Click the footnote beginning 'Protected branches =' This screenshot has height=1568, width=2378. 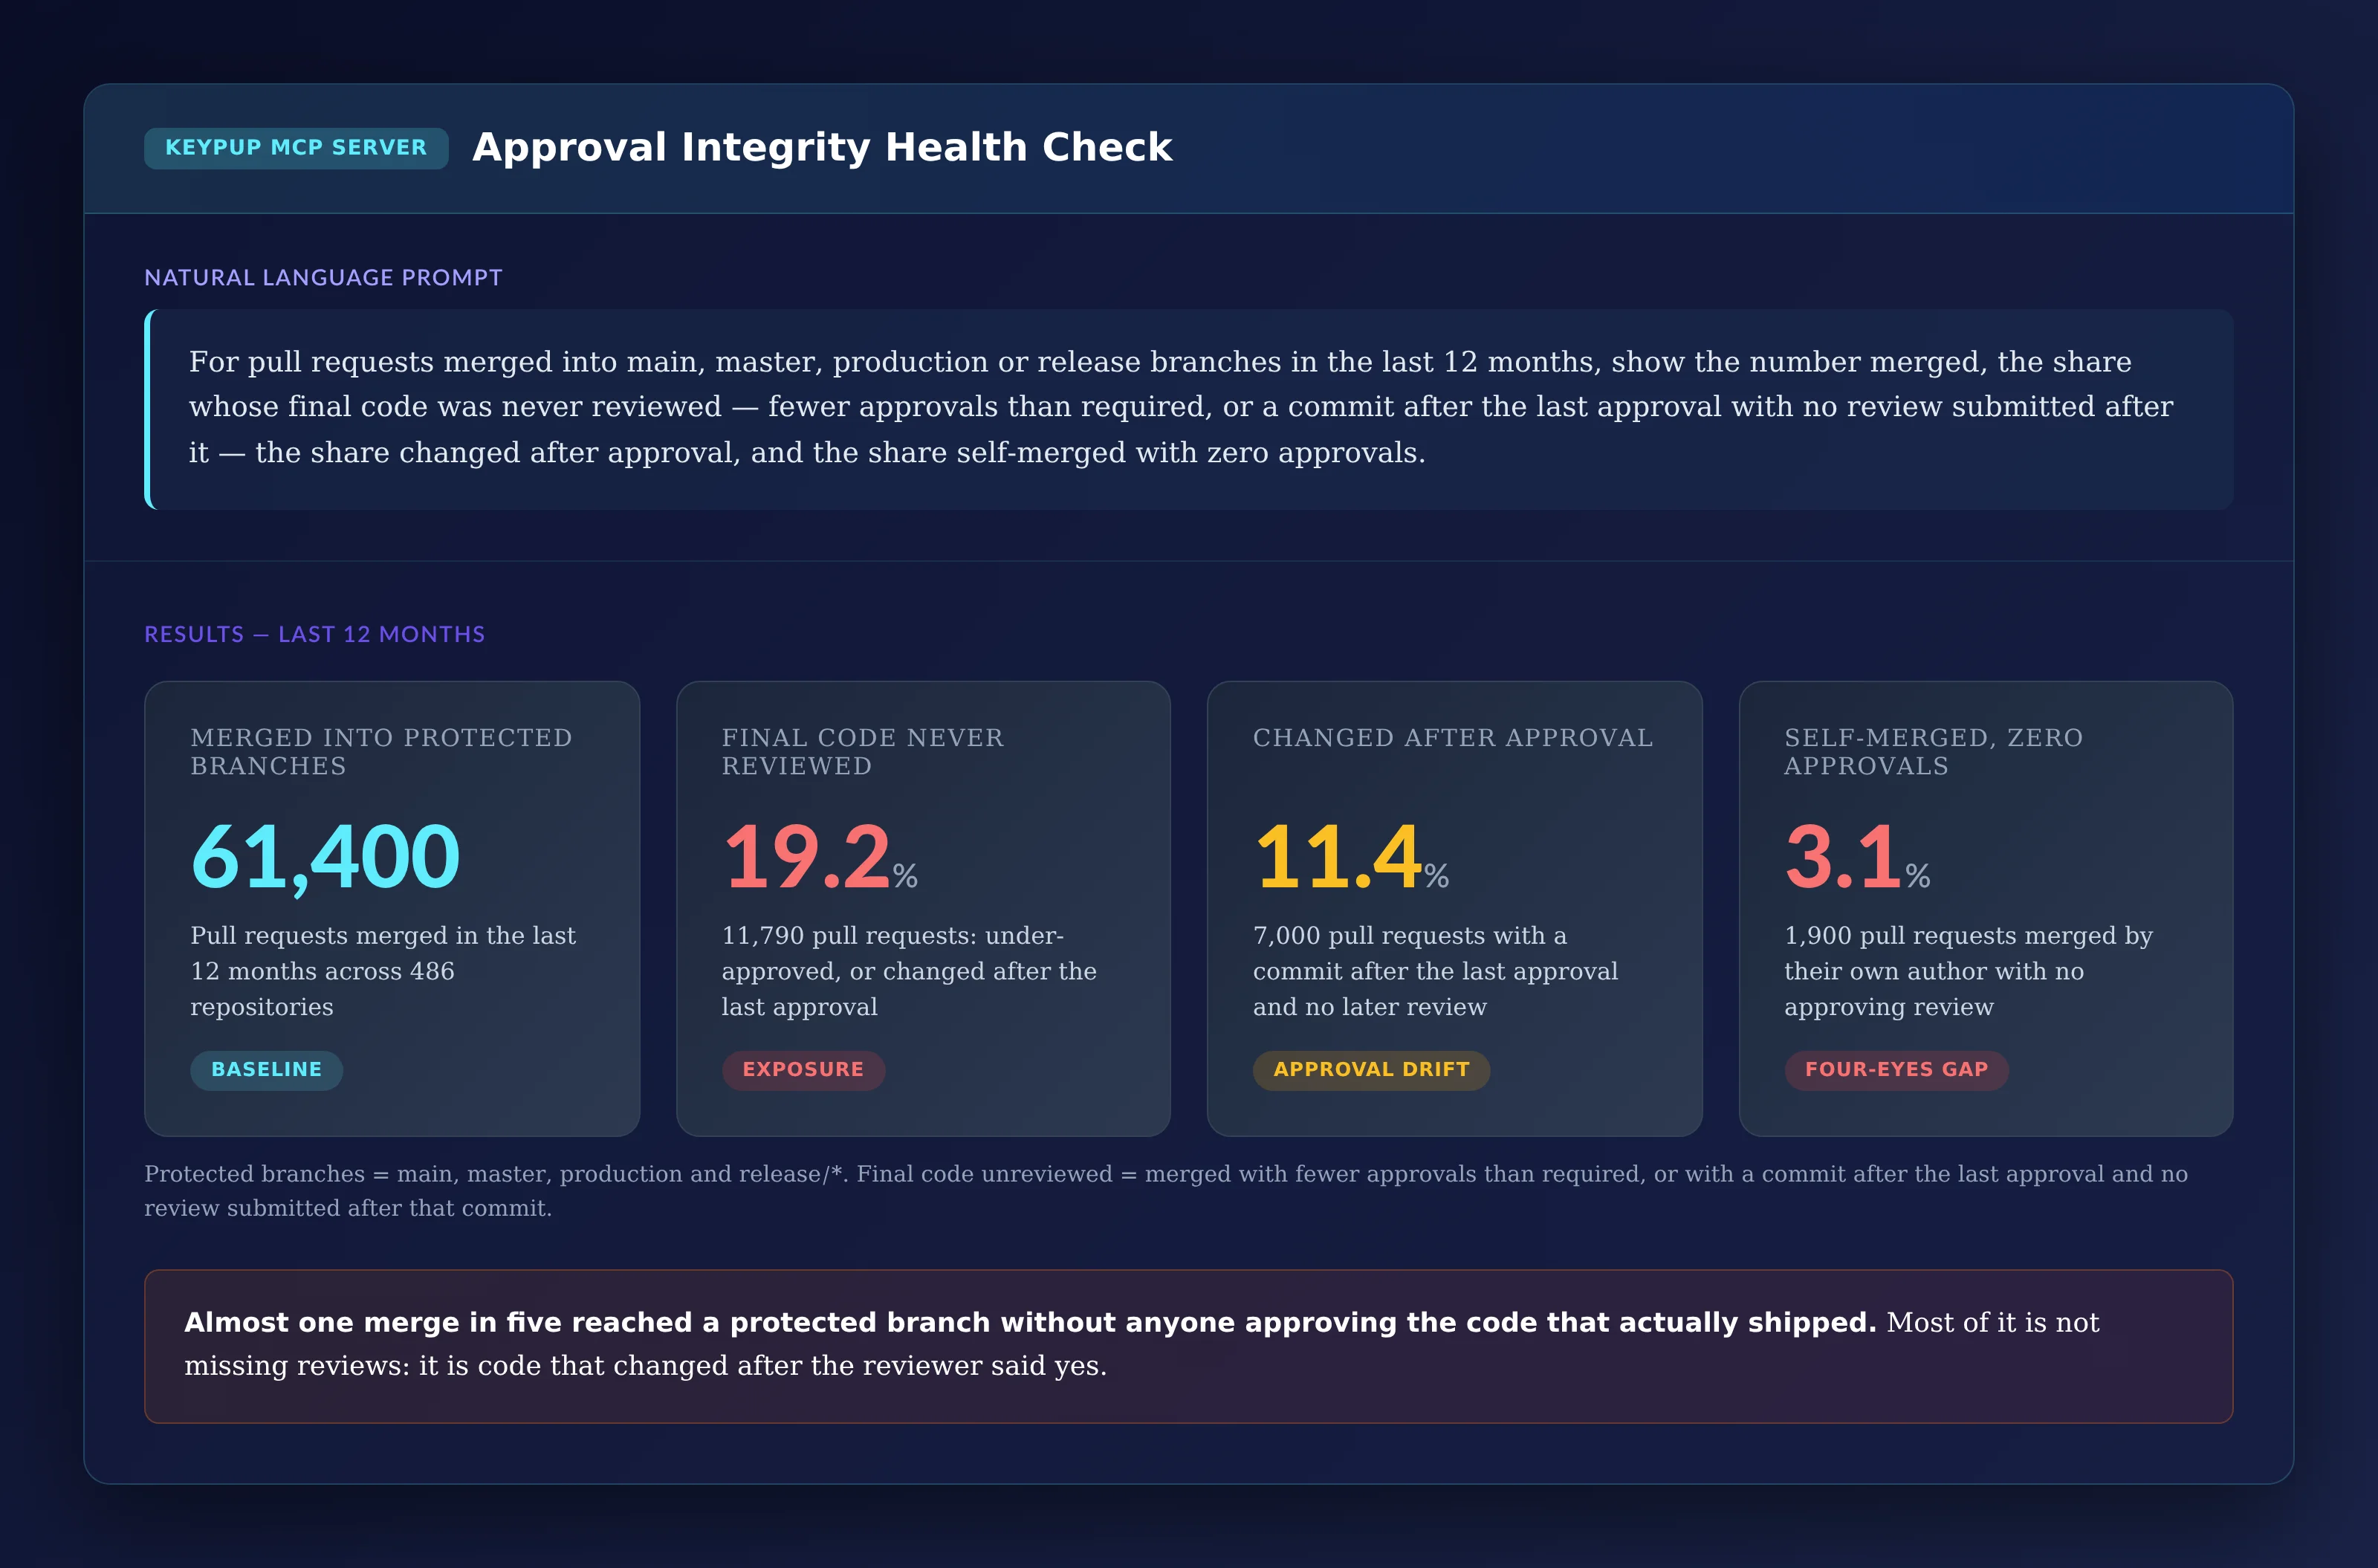[1166, 1191]
